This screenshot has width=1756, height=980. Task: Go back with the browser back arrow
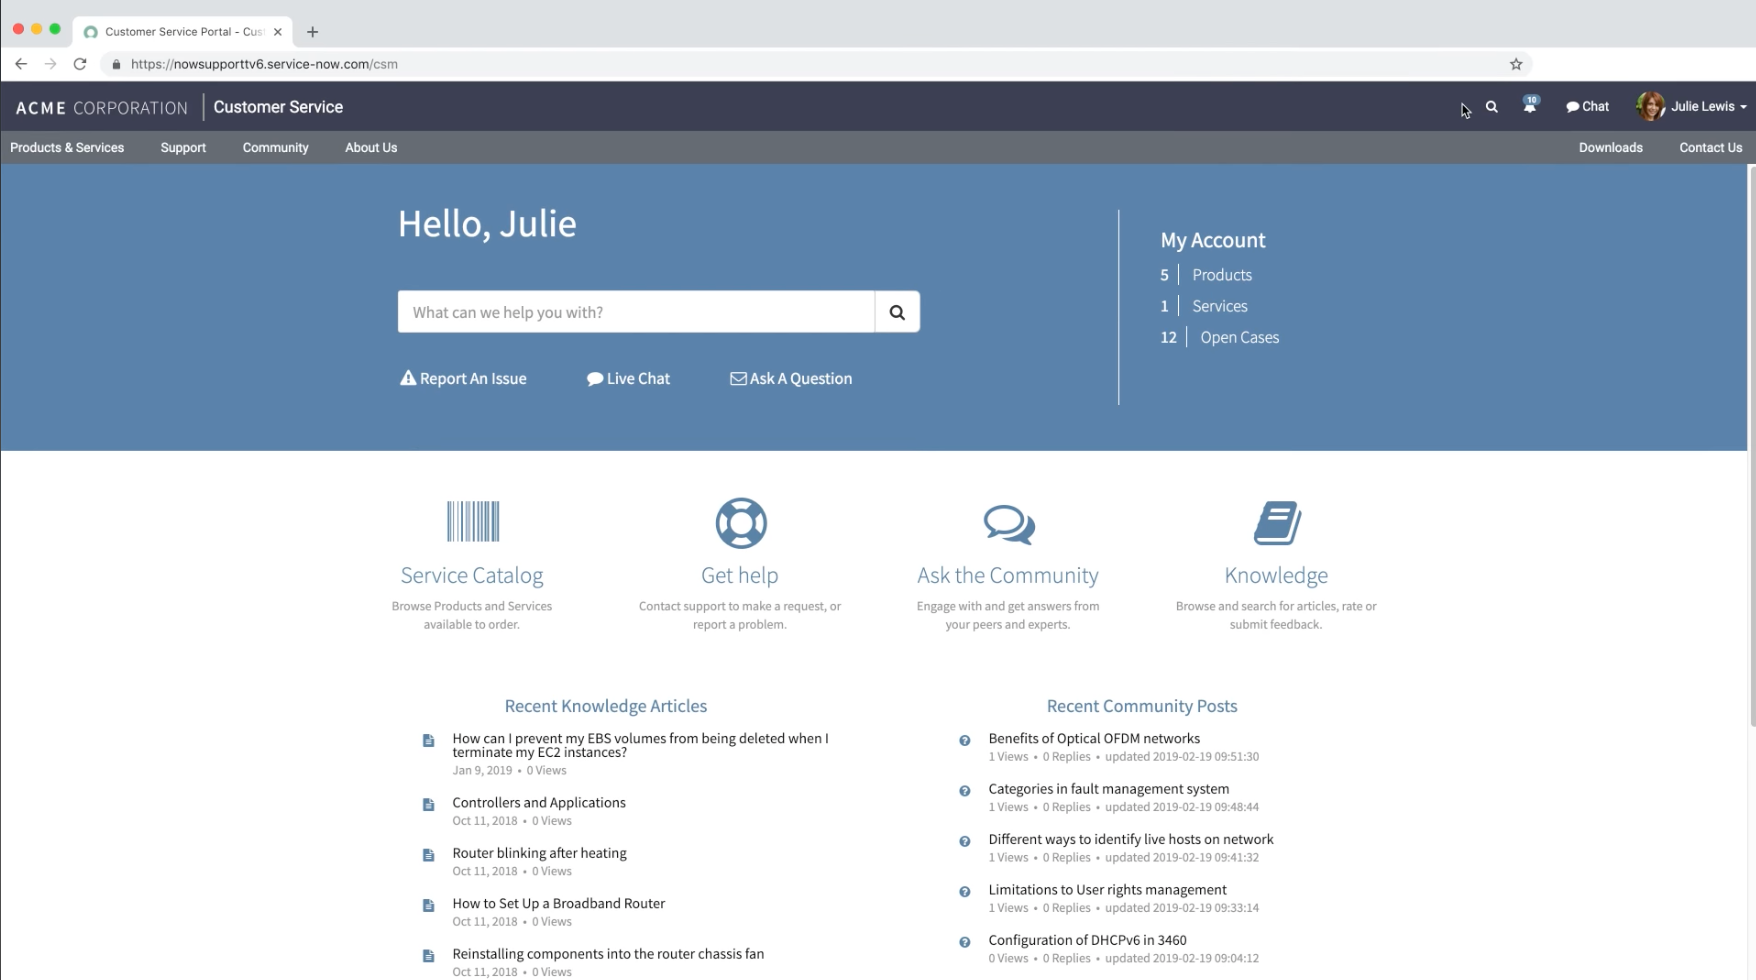(21, 64)
